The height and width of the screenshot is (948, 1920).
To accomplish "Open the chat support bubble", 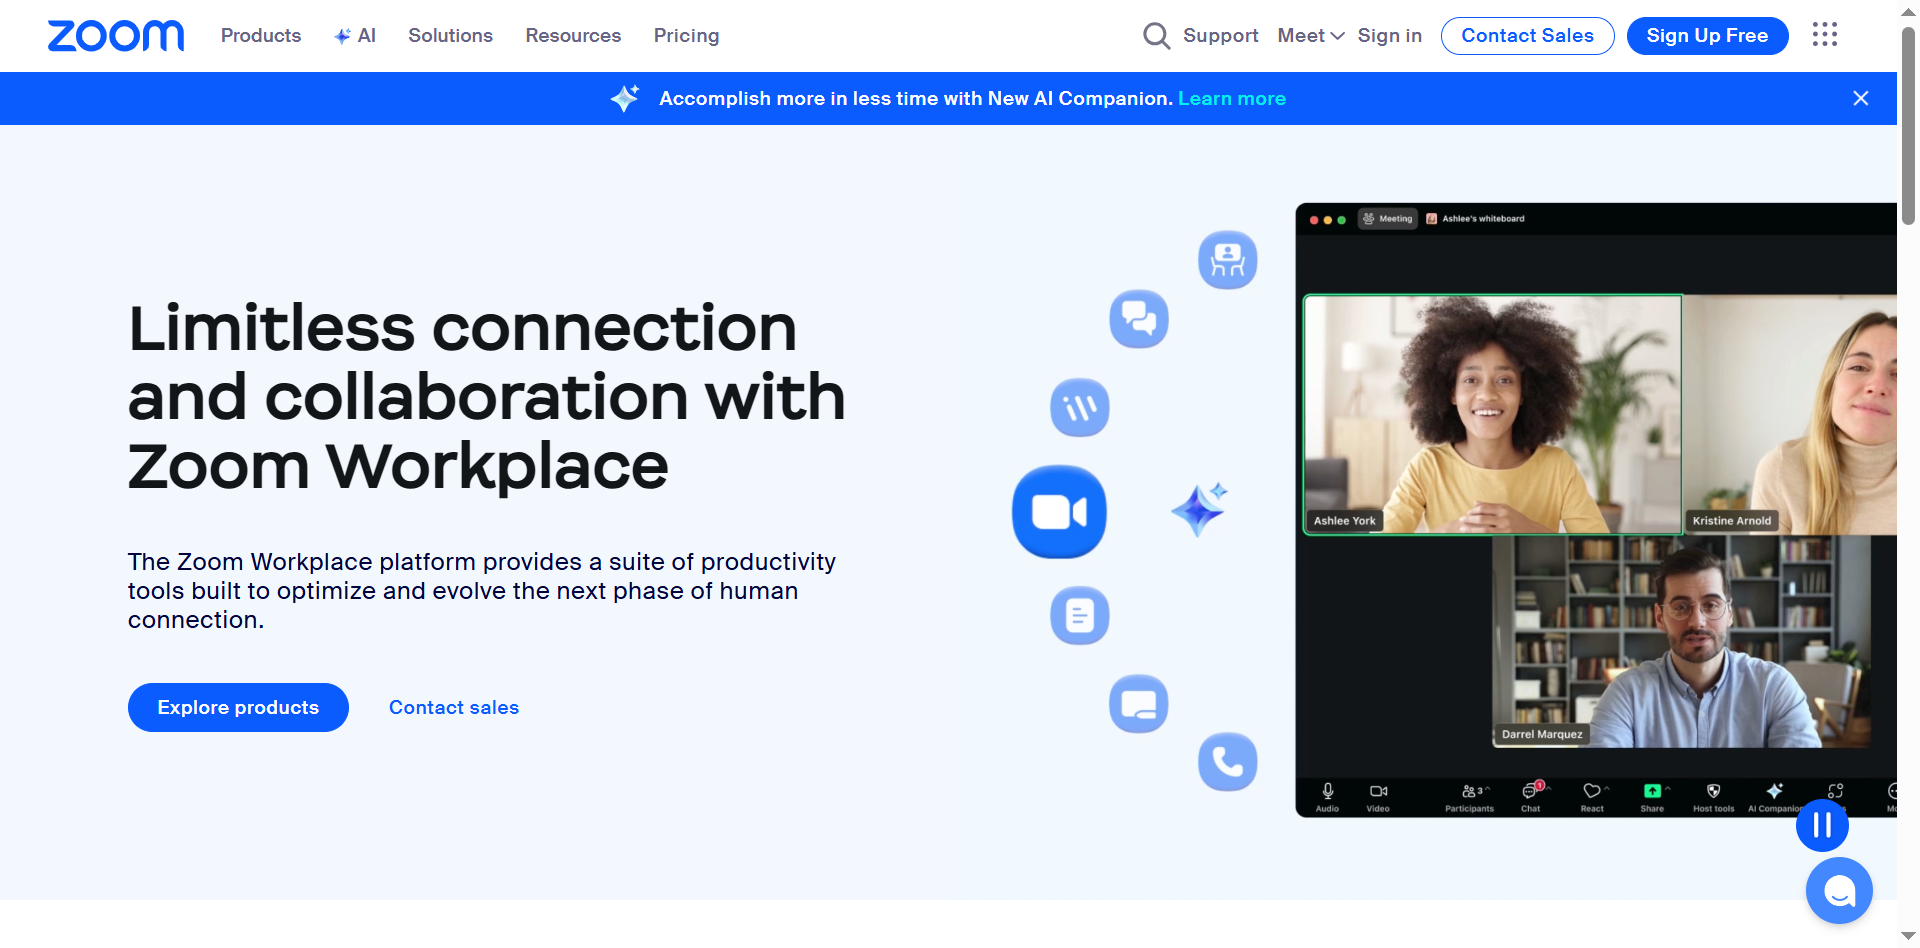I will pyautogui.click(x=1839, y=890).
